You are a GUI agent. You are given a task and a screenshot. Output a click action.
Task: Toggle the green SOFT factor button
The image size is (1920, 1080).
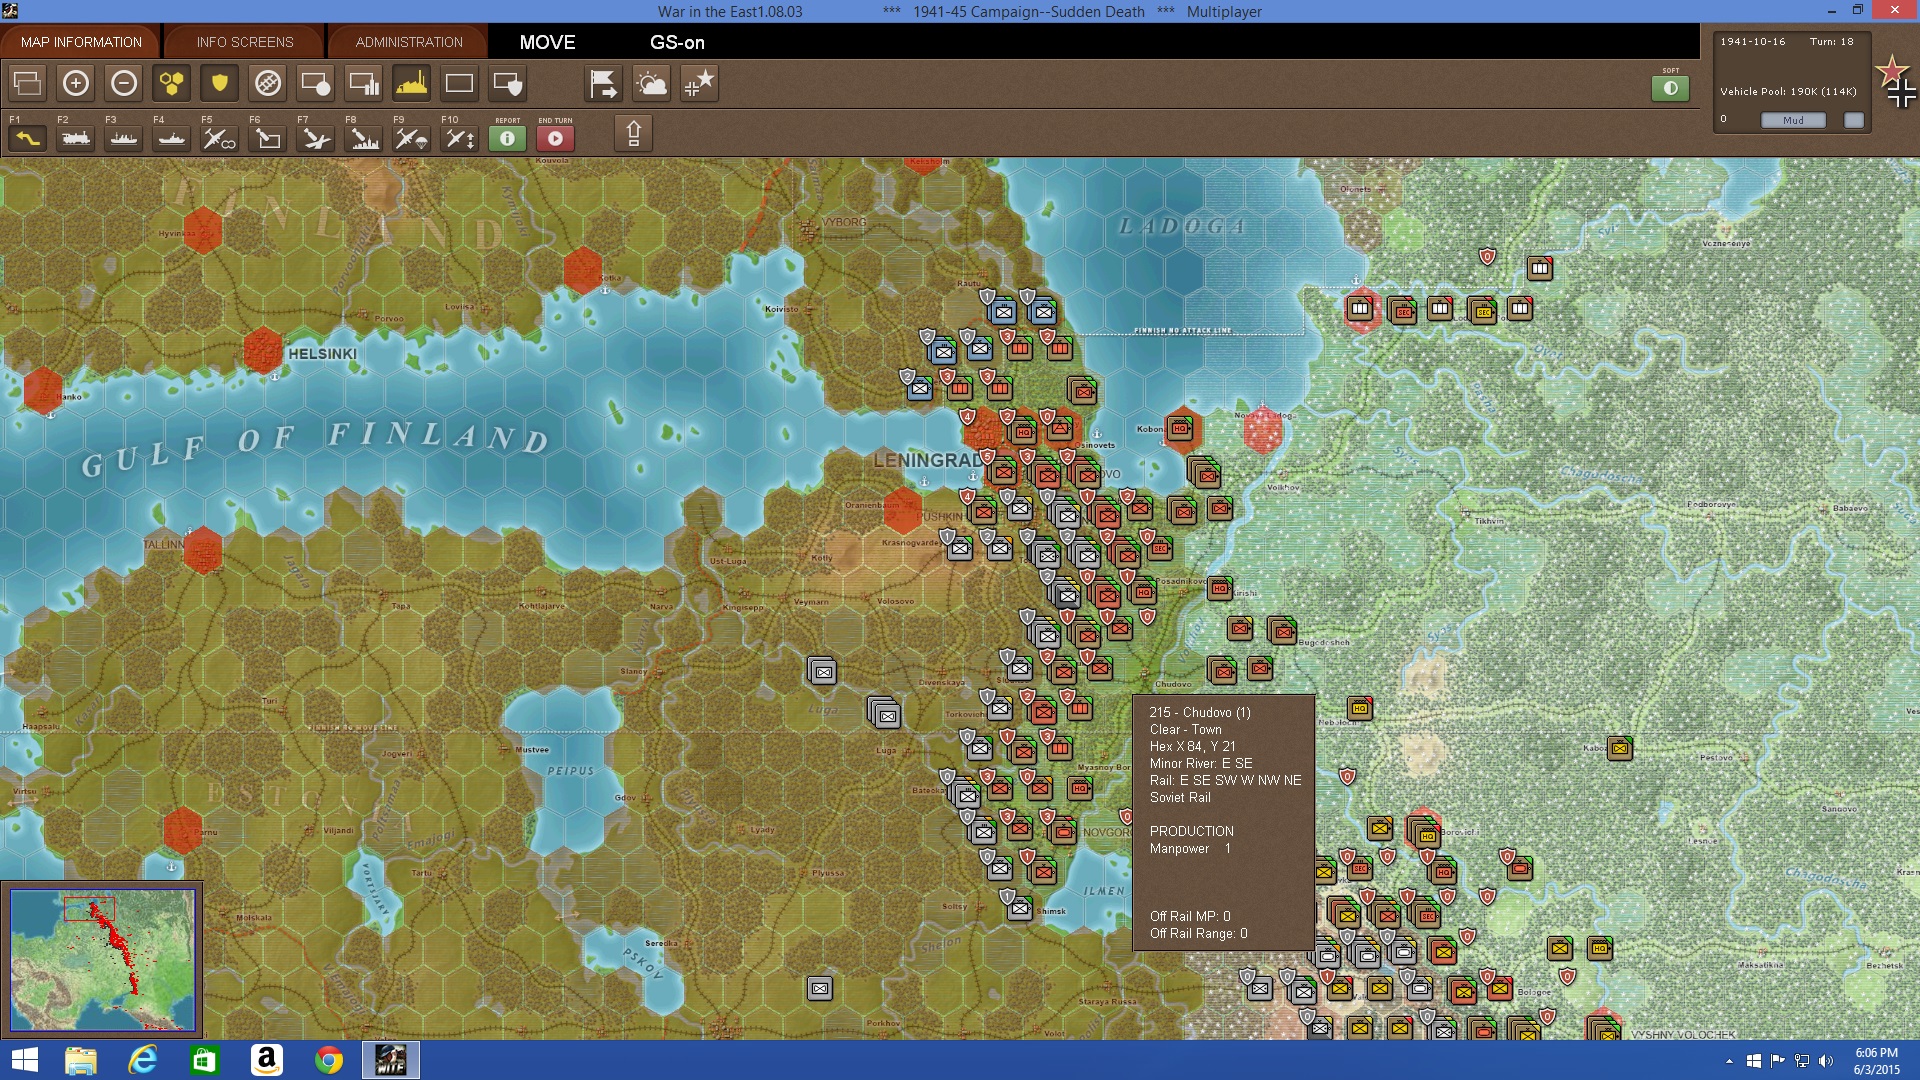point(1670,88)
